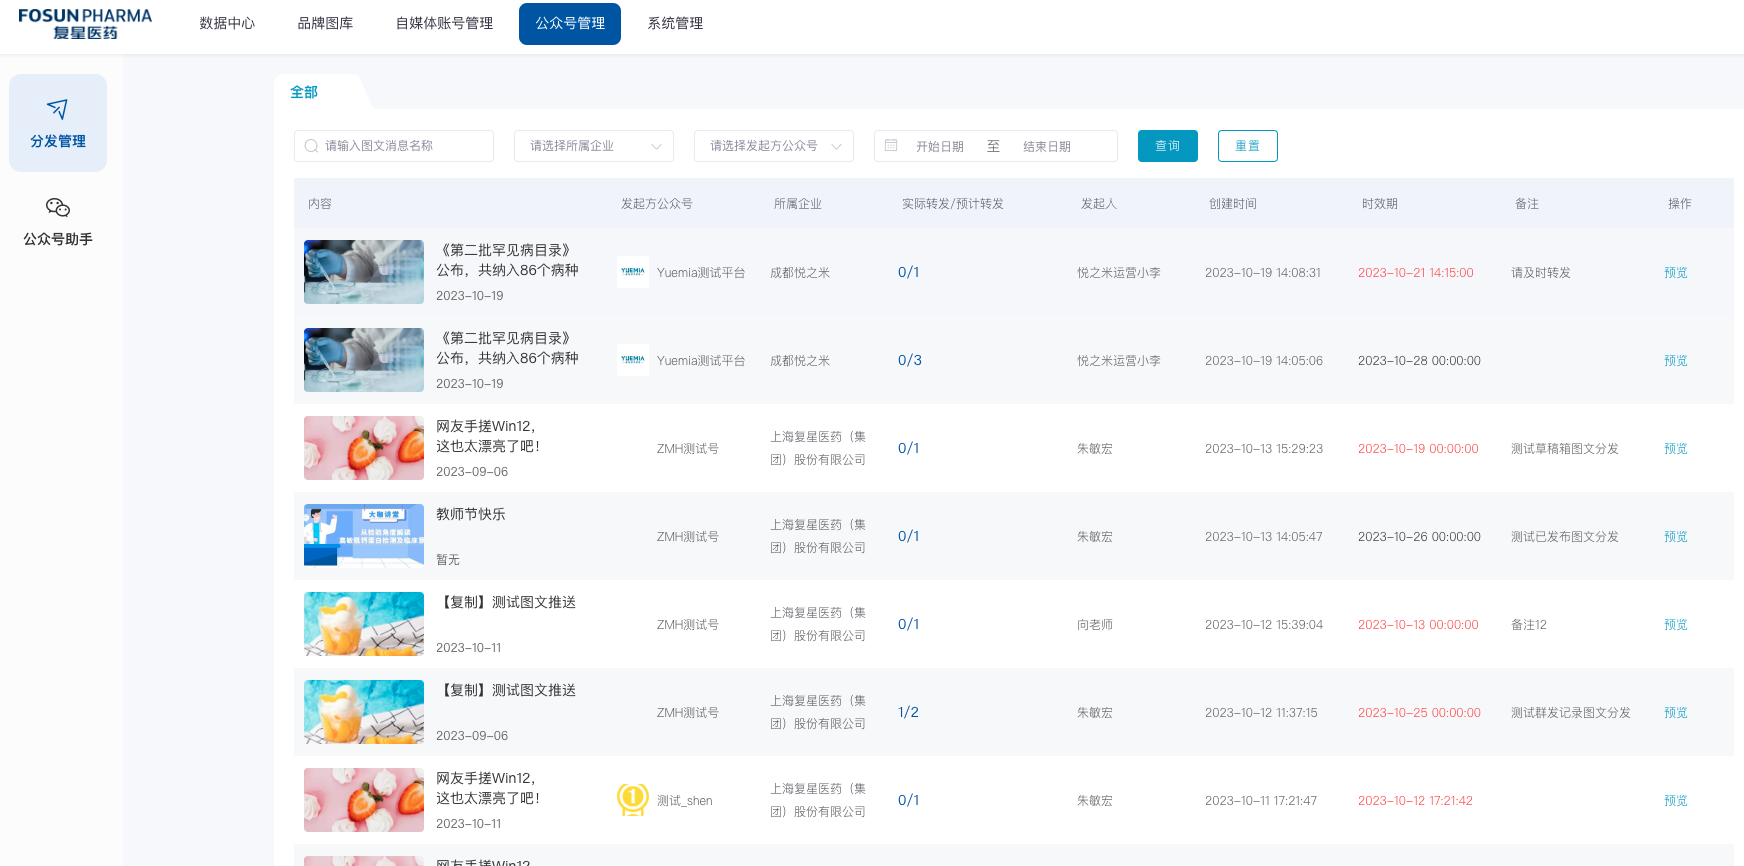
Task: Open 数据中心 menu
Action: [227, 23]
